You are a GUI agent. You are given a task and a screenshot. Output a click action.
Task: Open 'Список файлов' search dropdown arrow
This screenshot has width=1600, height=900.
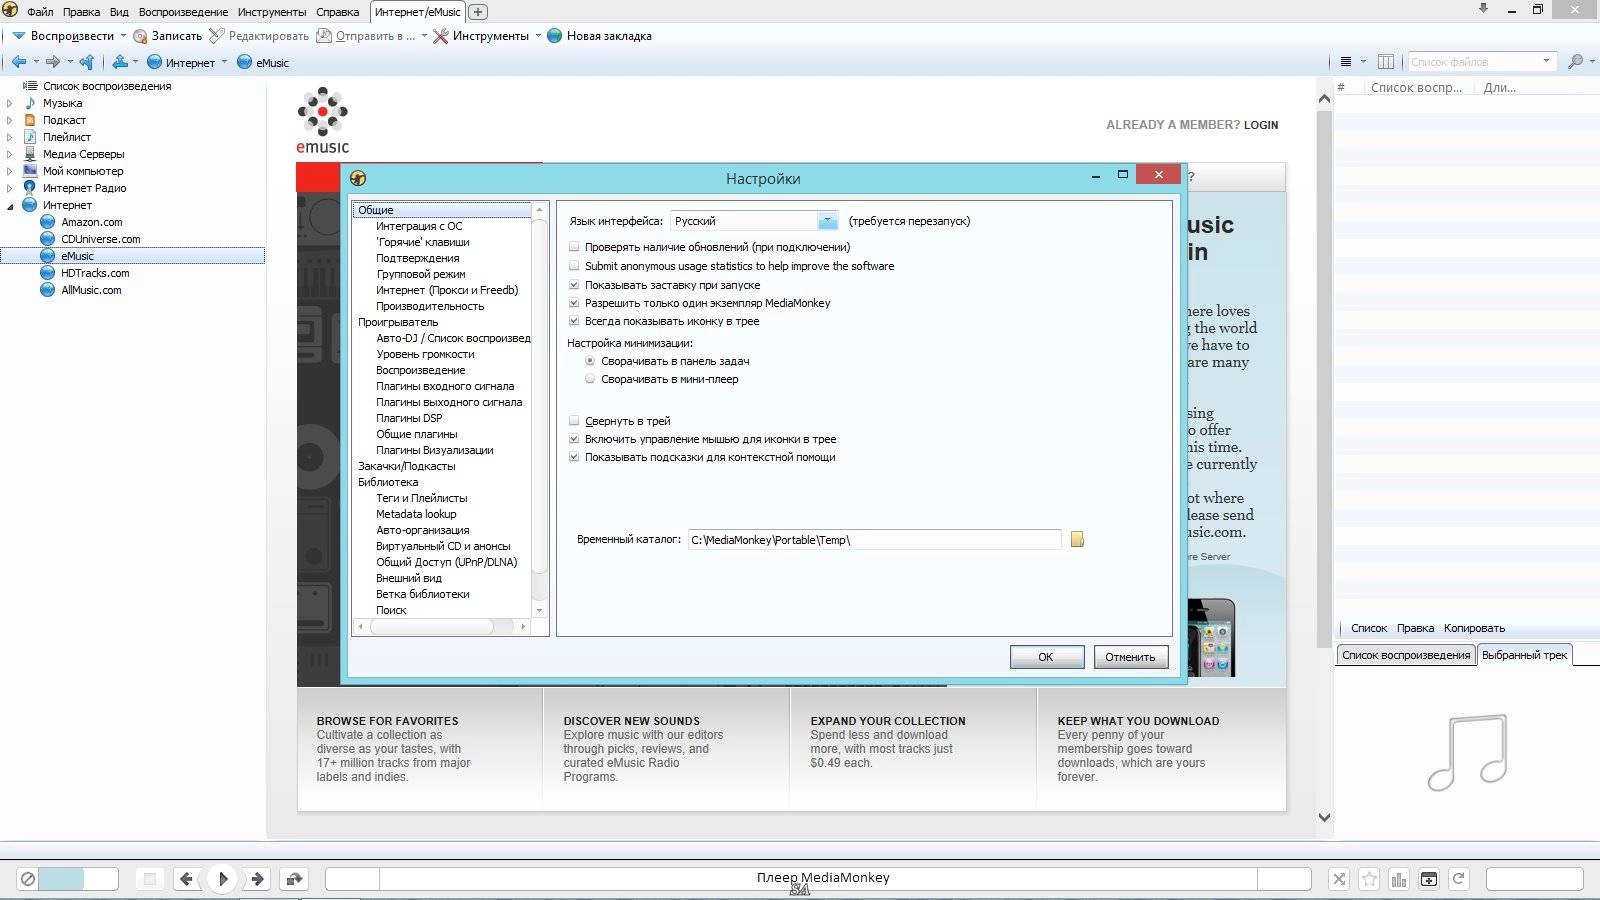(x=1546, y=62)
